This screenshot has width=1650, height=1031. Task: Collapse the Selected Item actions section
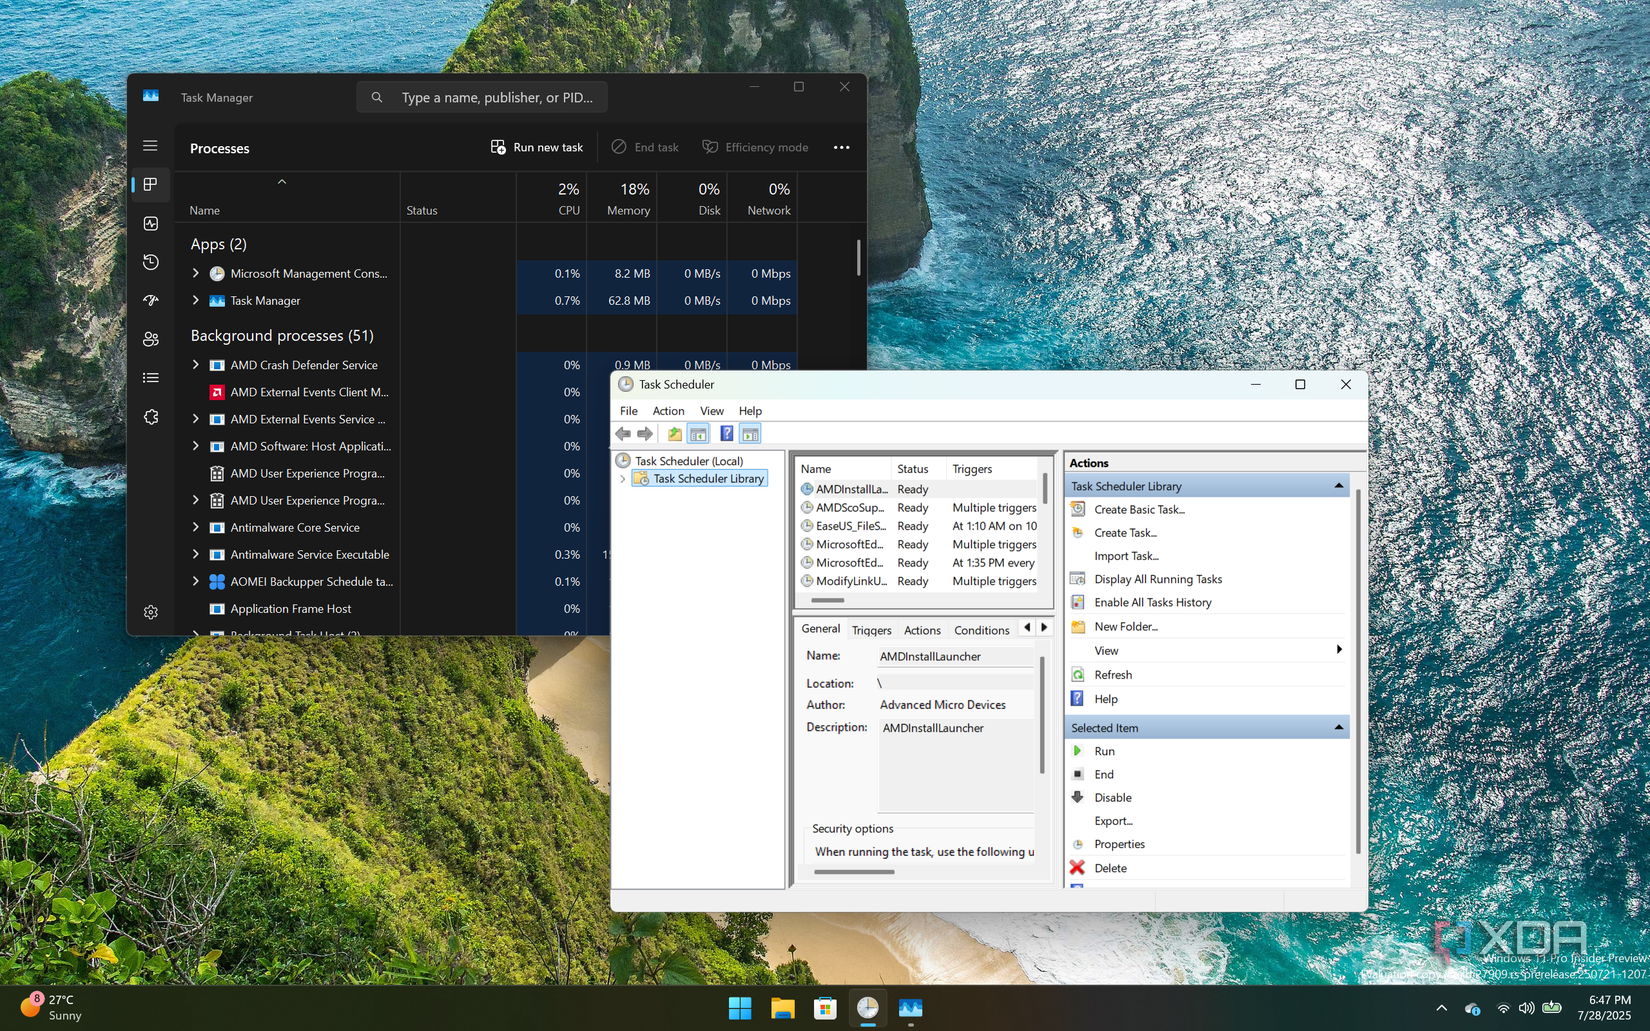tap(1339, 727)
